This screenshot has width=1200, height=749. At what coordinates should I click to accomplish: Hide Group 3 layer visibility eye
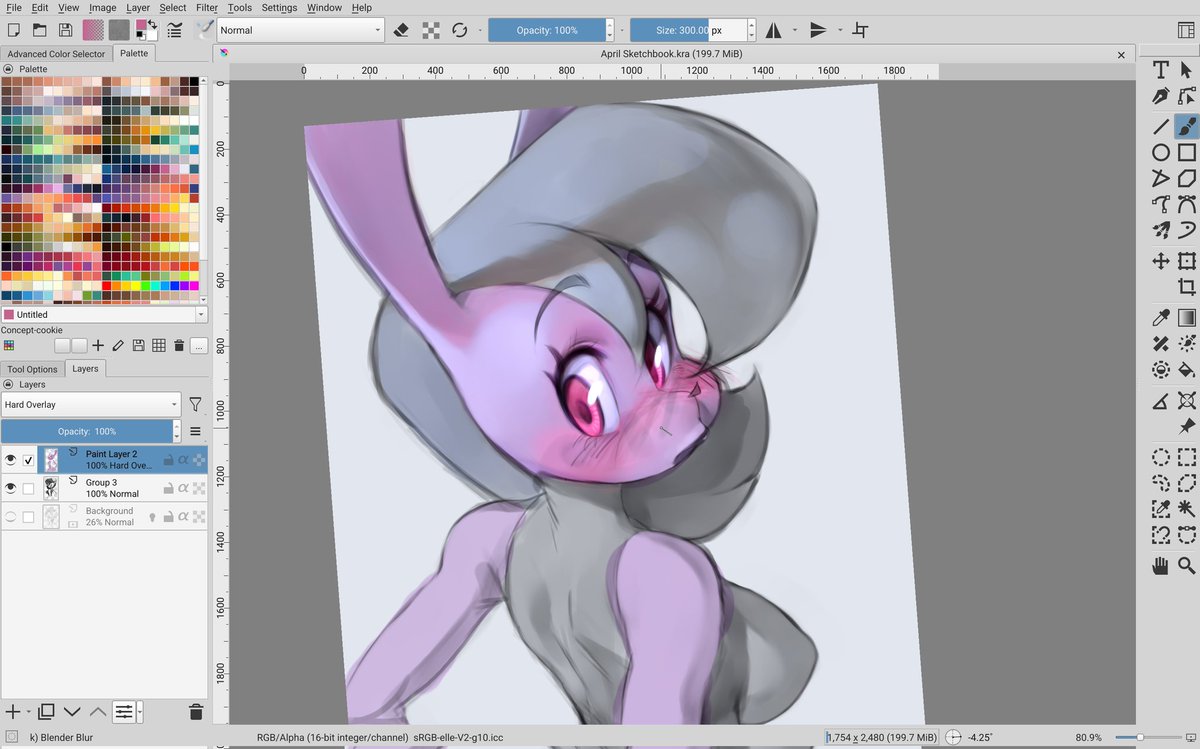[11, 488]
